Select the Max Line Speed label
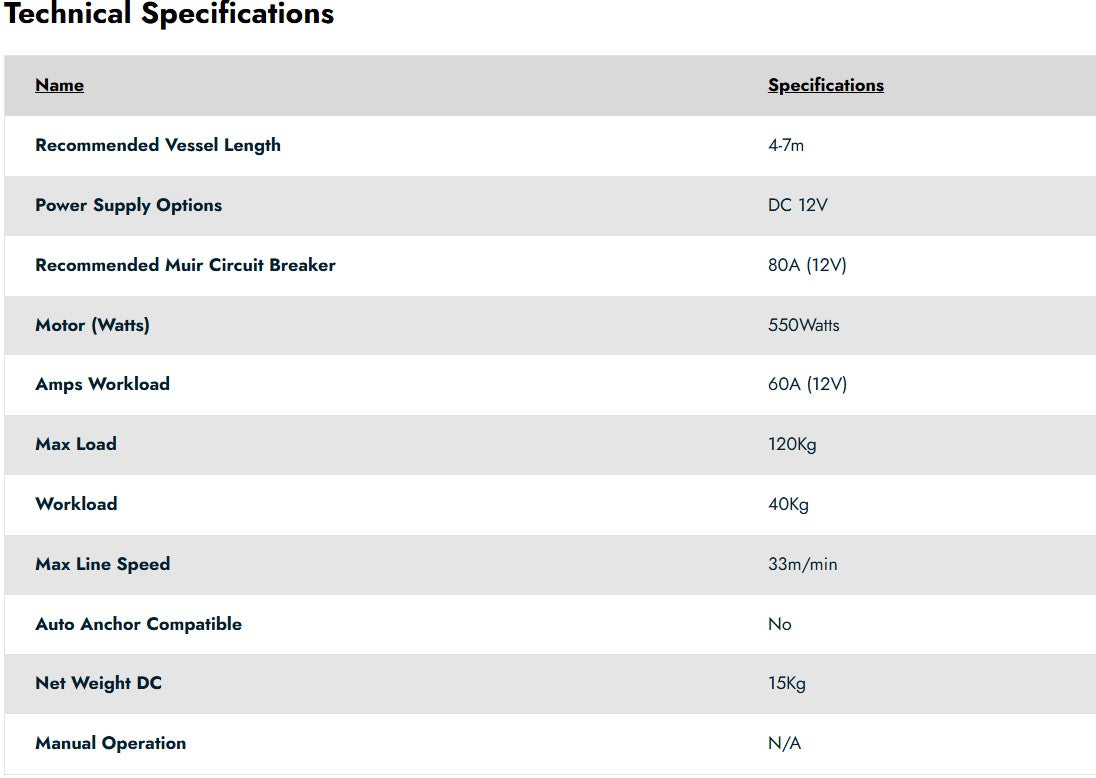The height and width of the screenshot is (778, 1096). click(102, 564)
